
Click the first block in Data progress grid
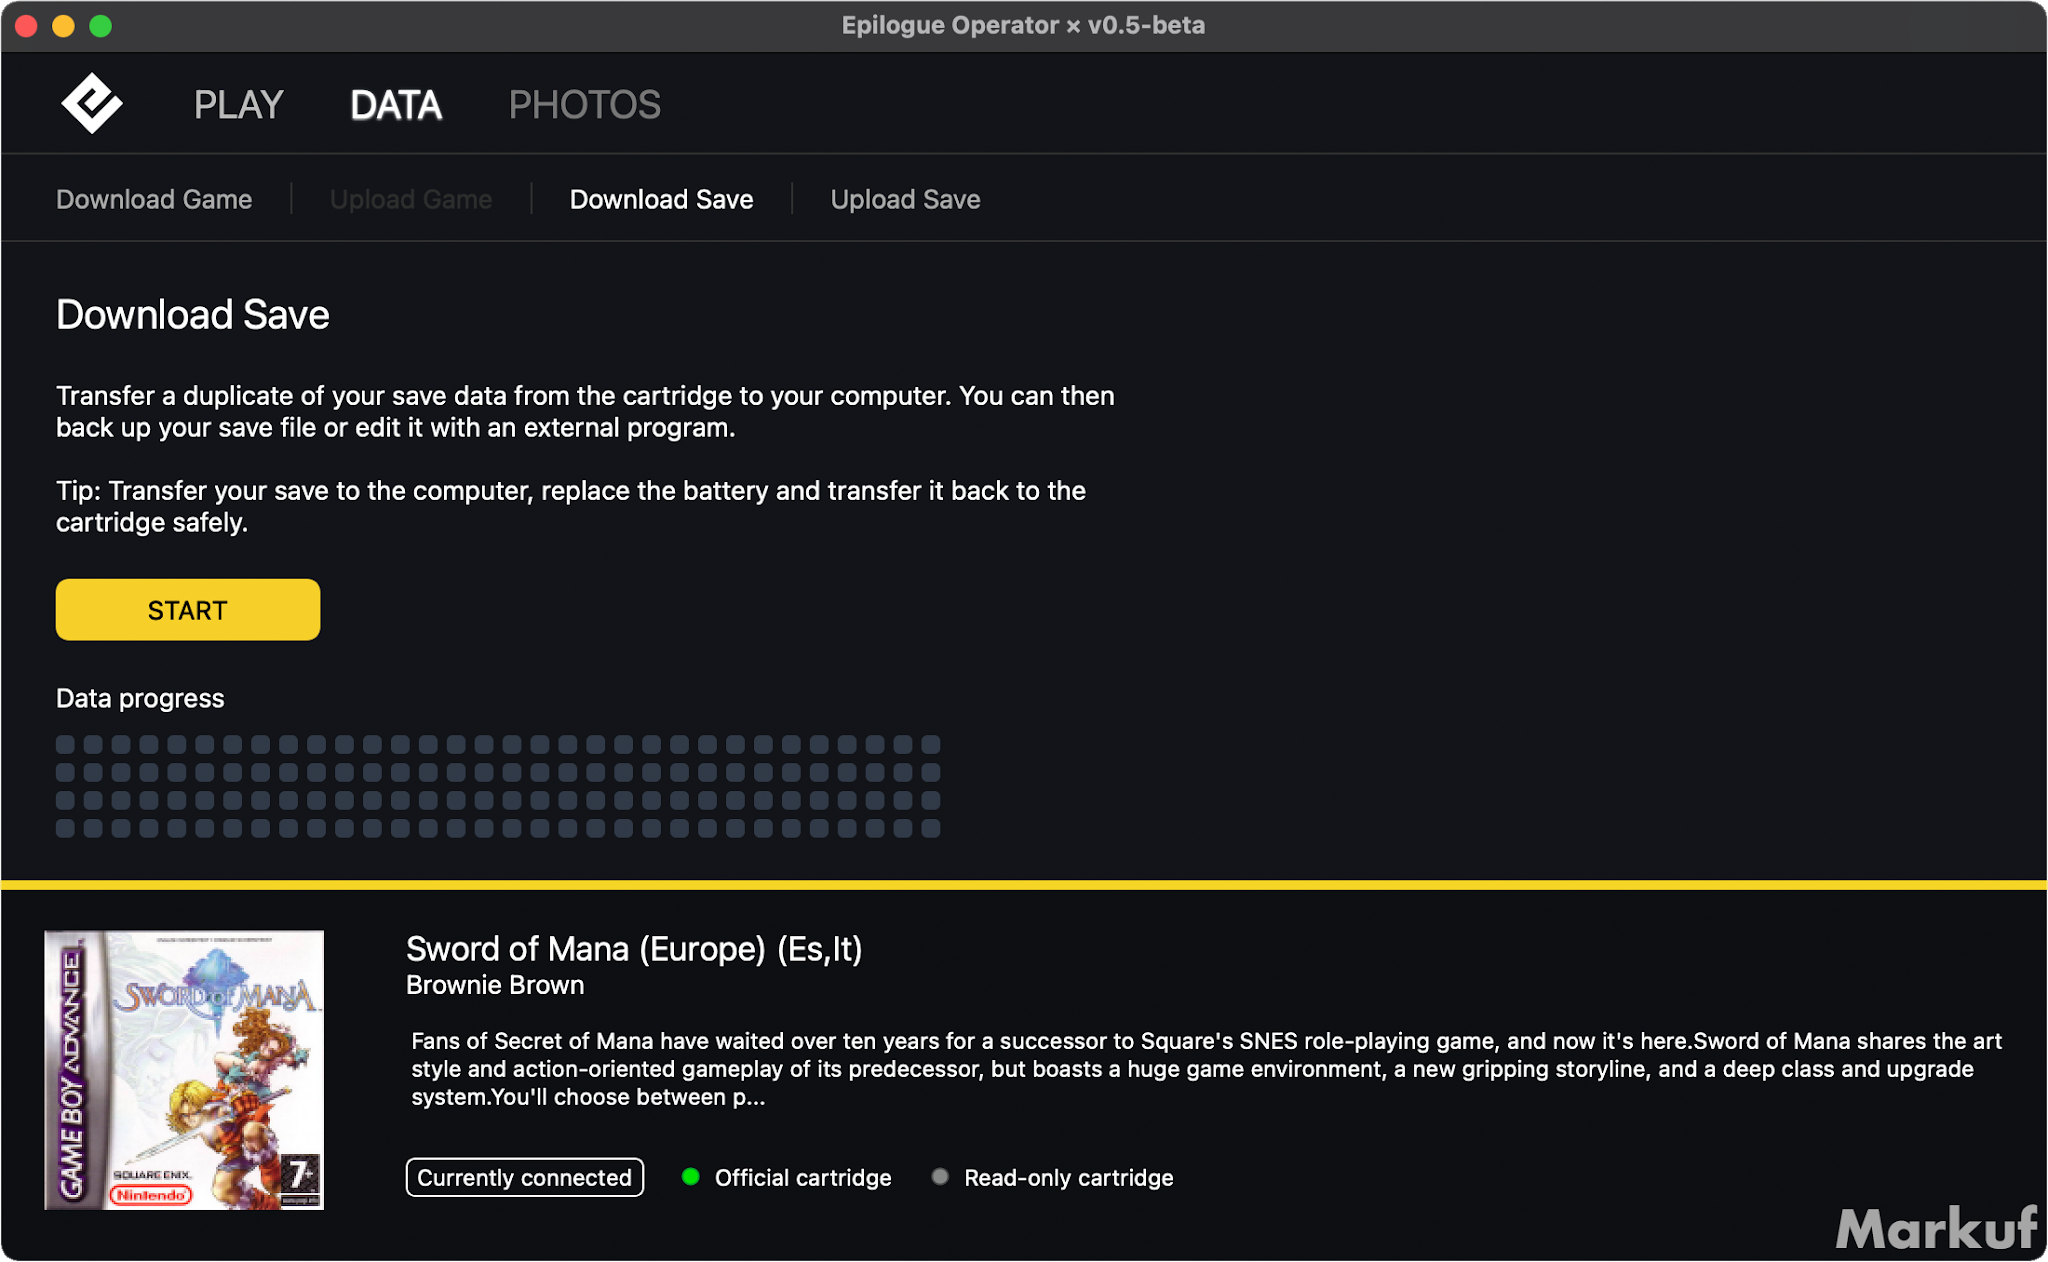click(65, 744)
